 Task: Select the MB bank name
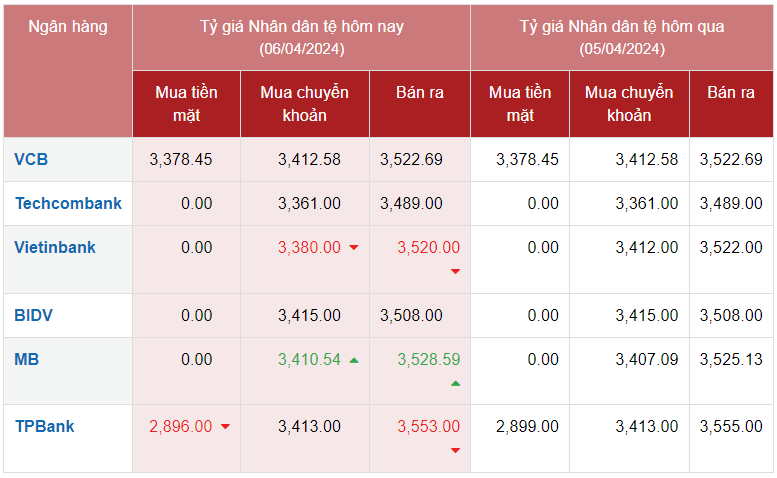point(27,359)
